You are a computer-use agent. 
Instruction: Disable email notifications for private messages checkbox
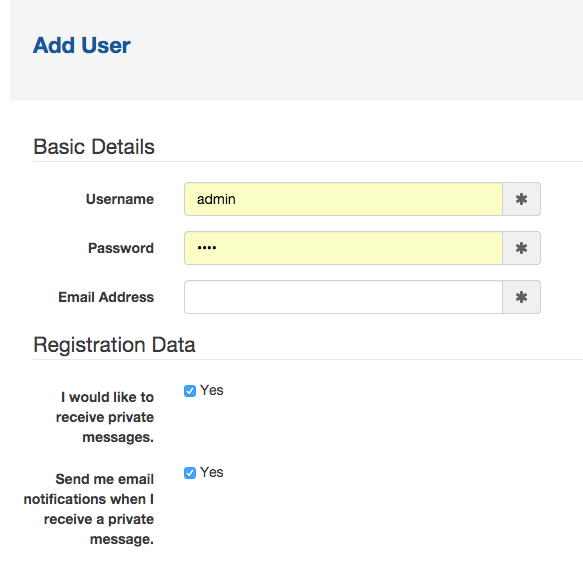click(190, 473)
